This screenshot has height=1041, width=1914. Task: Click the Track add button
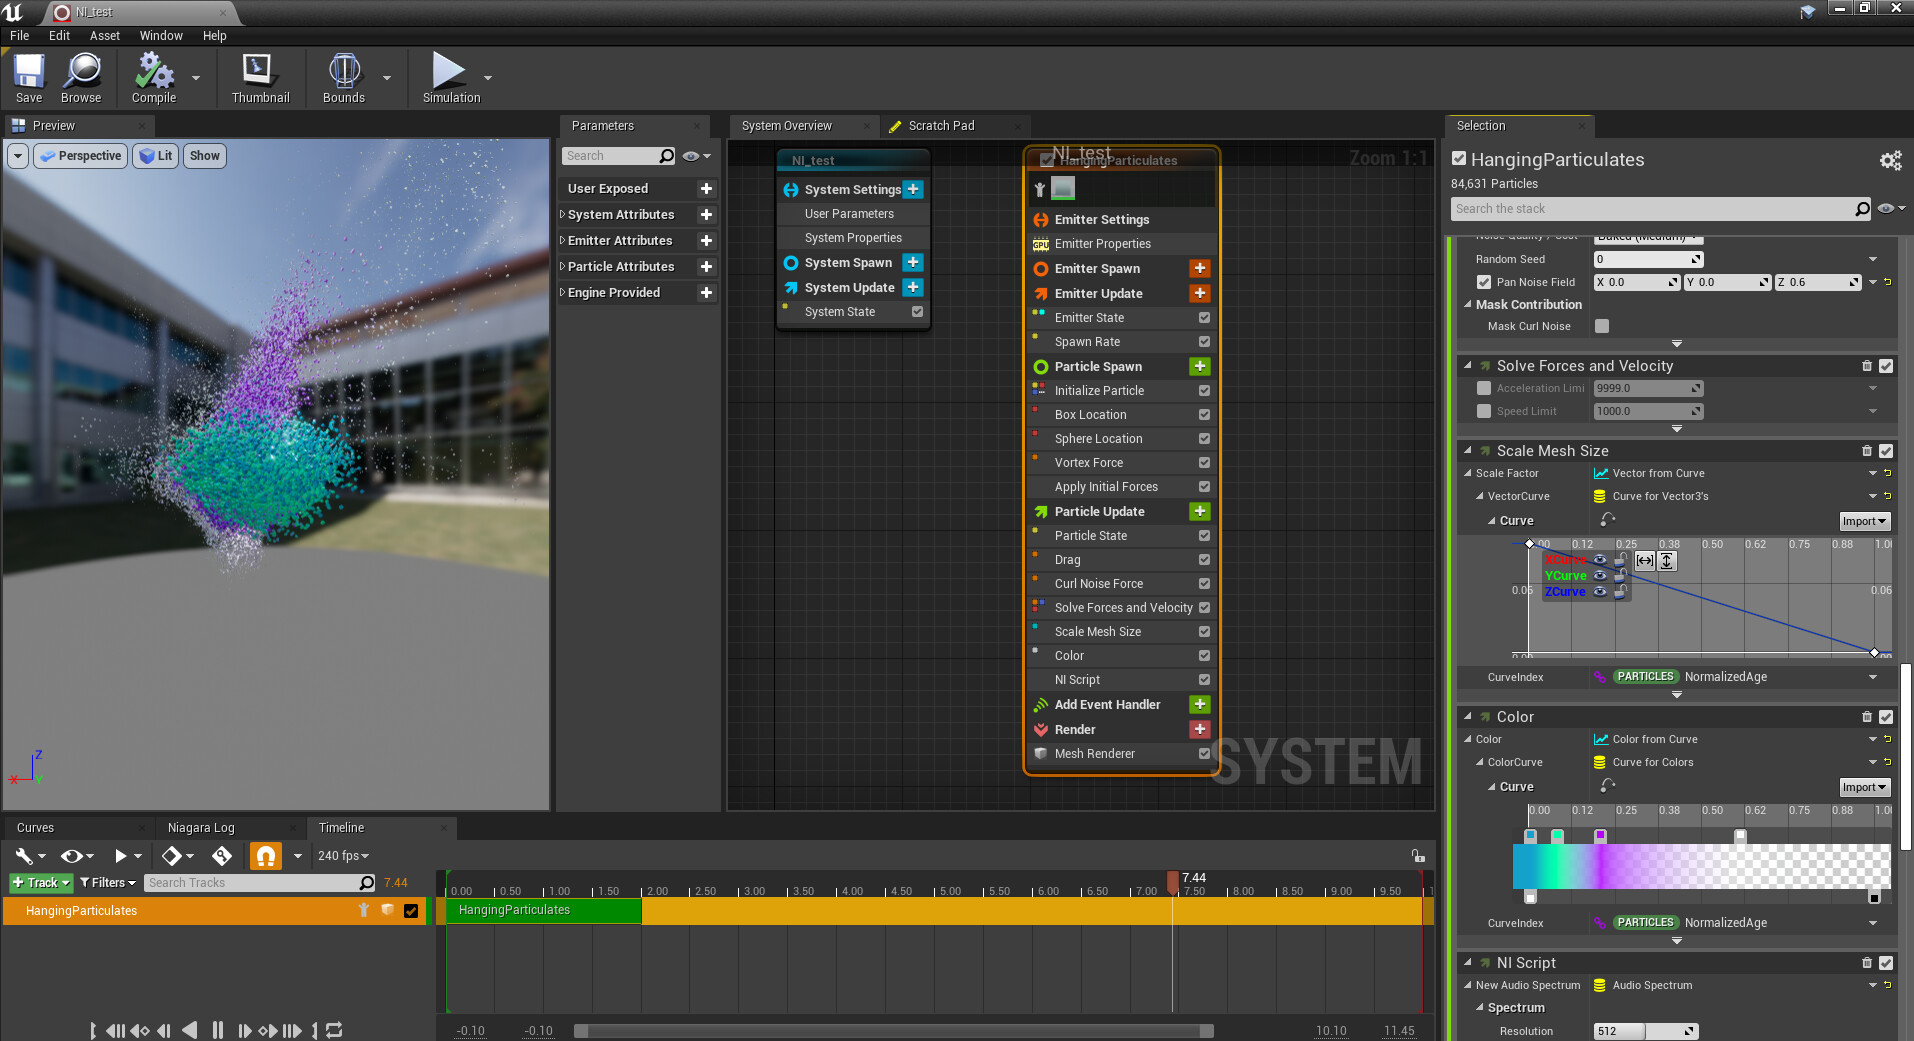(x=40, y=883)
